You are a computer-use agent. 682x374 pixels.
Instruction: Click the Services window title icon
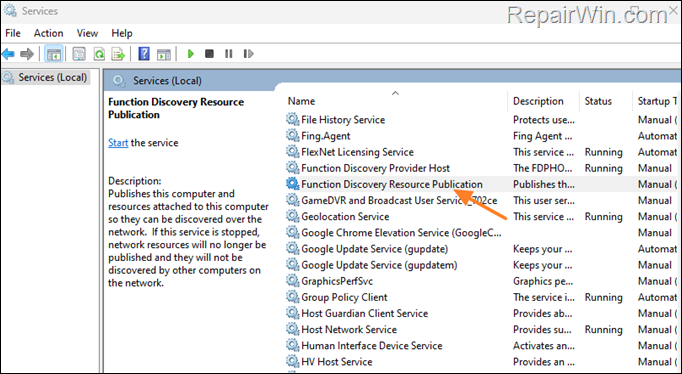10,10
